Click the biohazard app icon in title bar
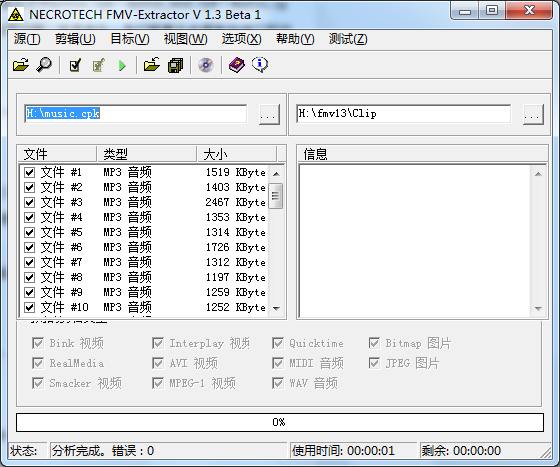 point(16,15)
